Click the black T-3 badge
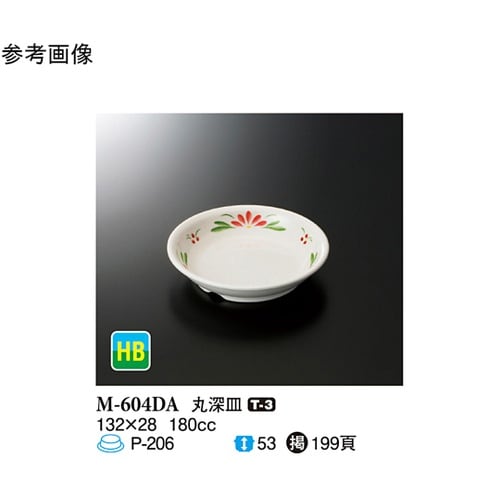The width and height of the screenshot is (500, 500). (261, 405)
